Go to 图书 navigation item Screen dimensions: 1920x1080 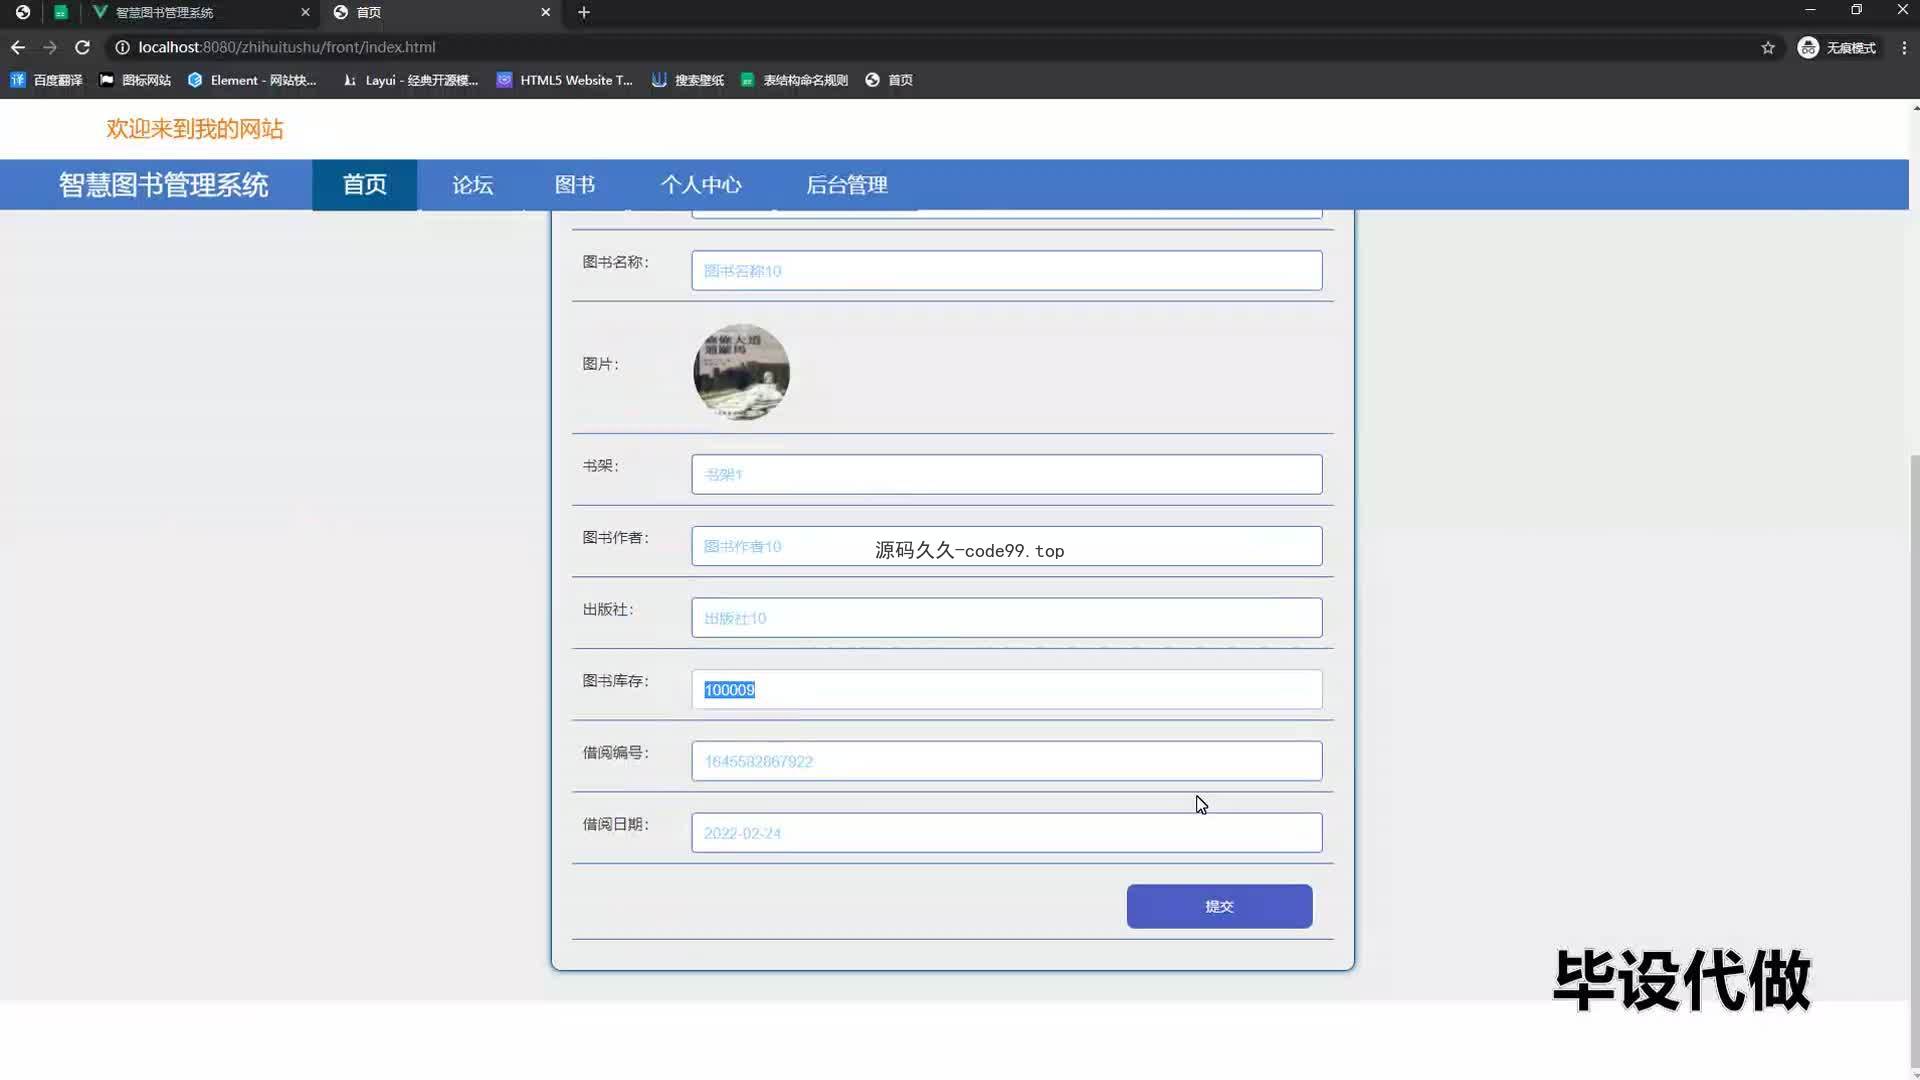tap(574, 185)
